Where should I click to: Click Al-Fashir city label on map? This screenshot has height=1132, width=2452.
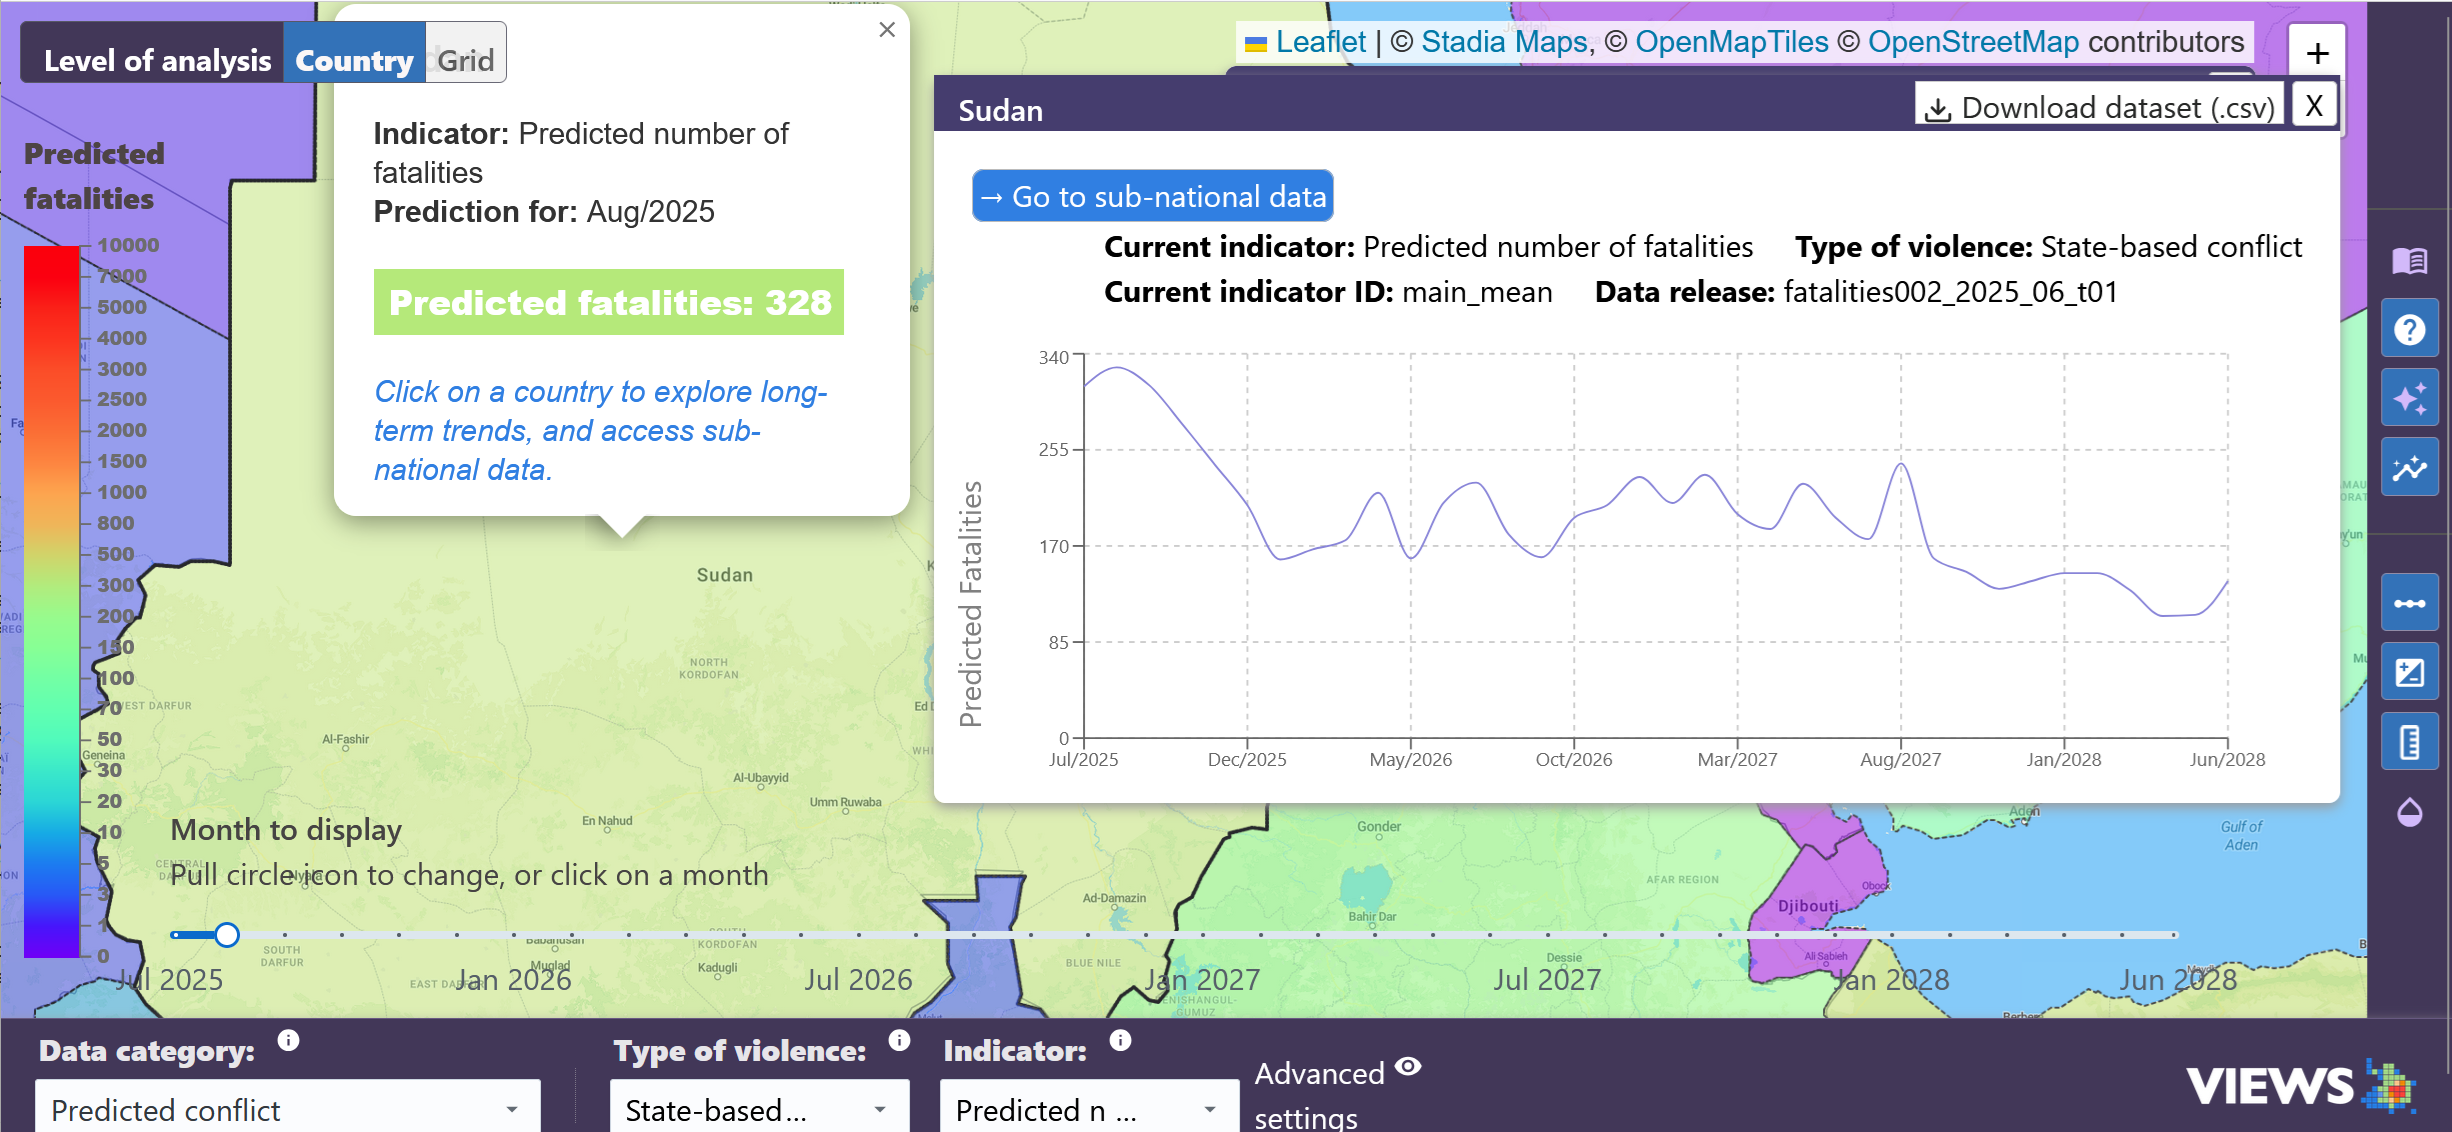tap(345, 739)
